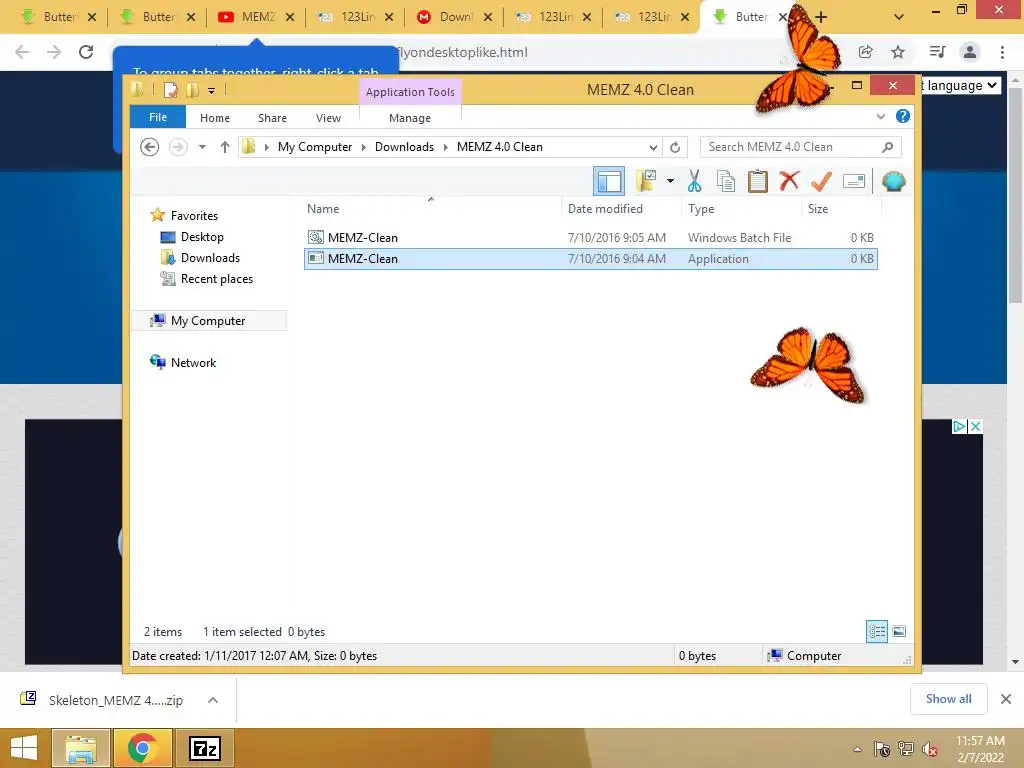Select the MEMZ-Clean Application file row
Viewport: 1024px width, 768px height.
tap(590, 259)
